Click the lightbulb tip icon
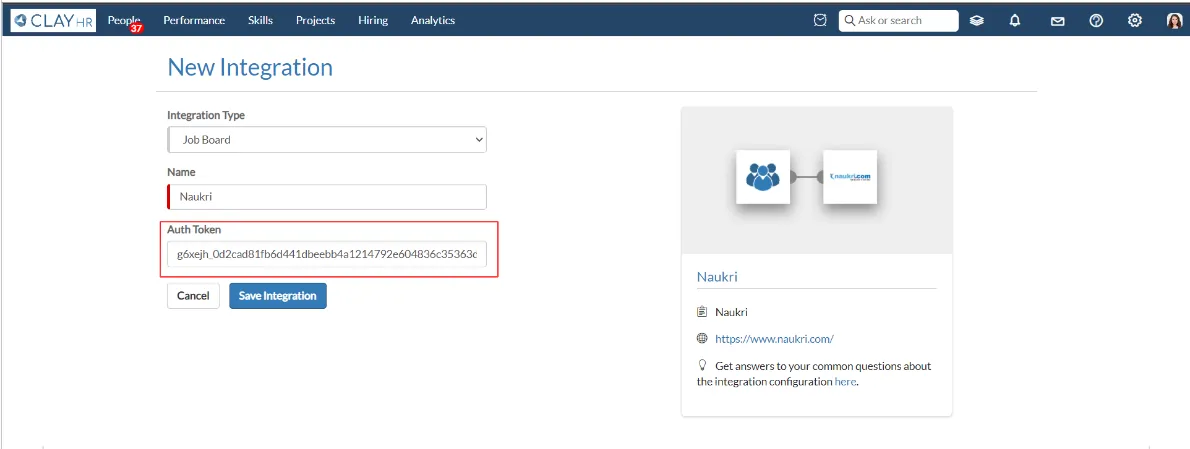The width and height of the screenshot is (1190, 449). (x=702, y=365)
